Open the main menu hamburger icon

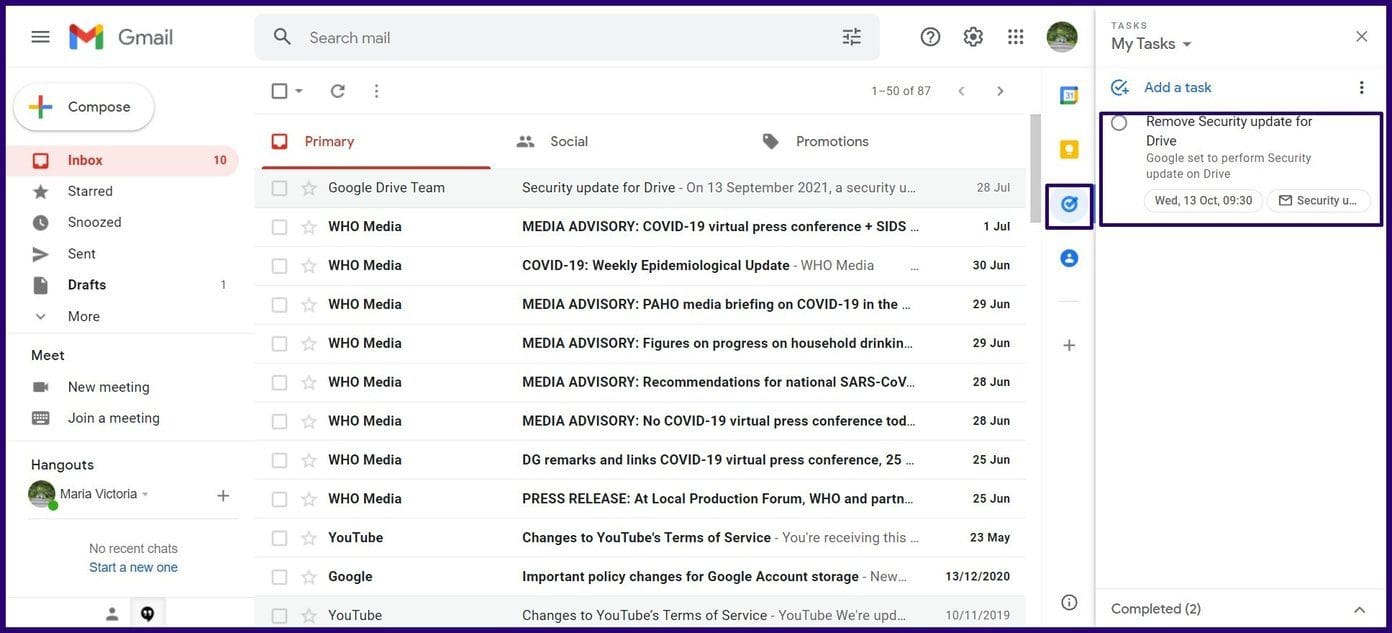(40, 37)
